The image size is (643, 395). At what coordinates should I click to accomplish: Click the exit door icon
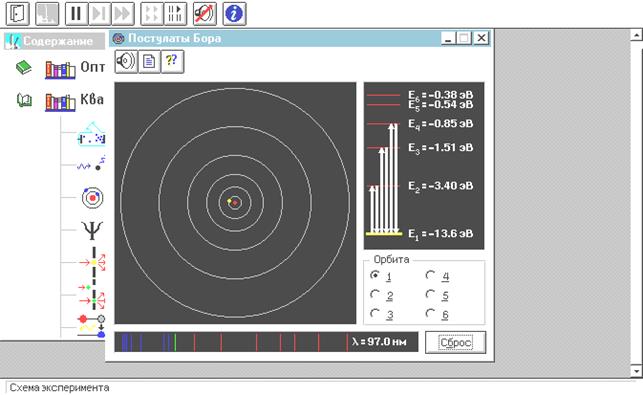[17, 14]
